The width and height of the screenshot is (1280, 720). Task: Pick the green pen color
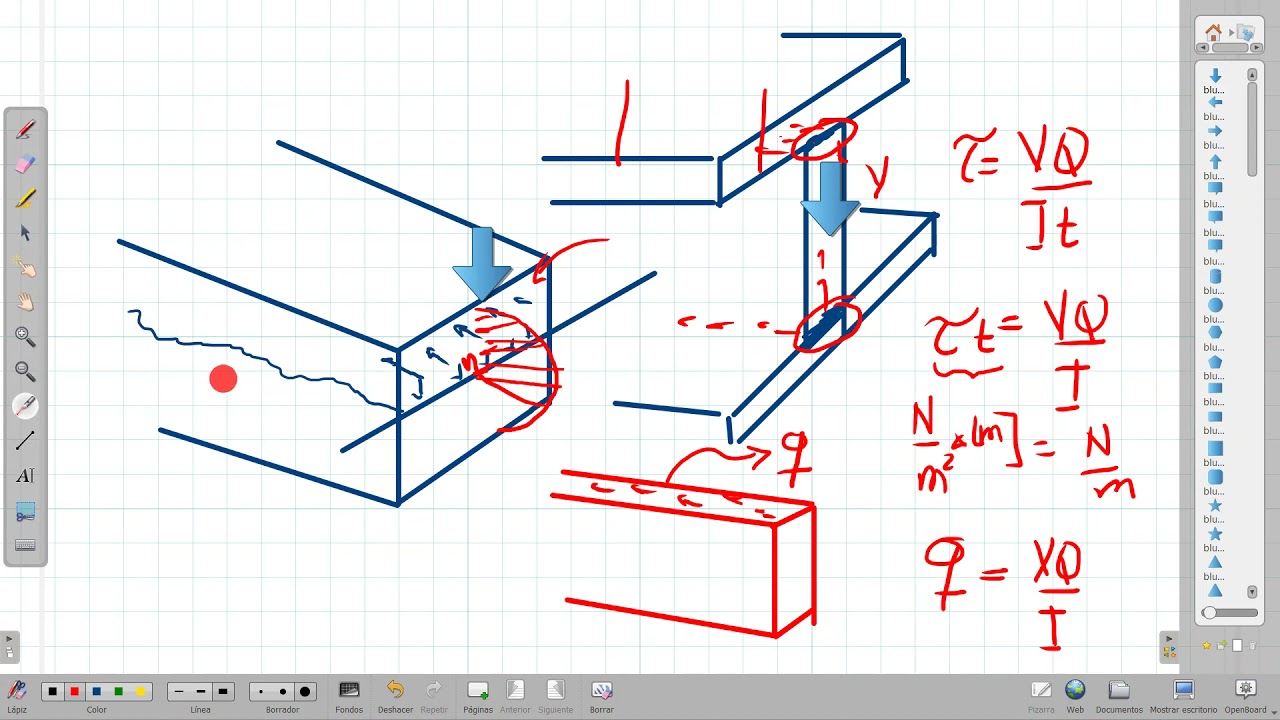[x=118, y=692]
